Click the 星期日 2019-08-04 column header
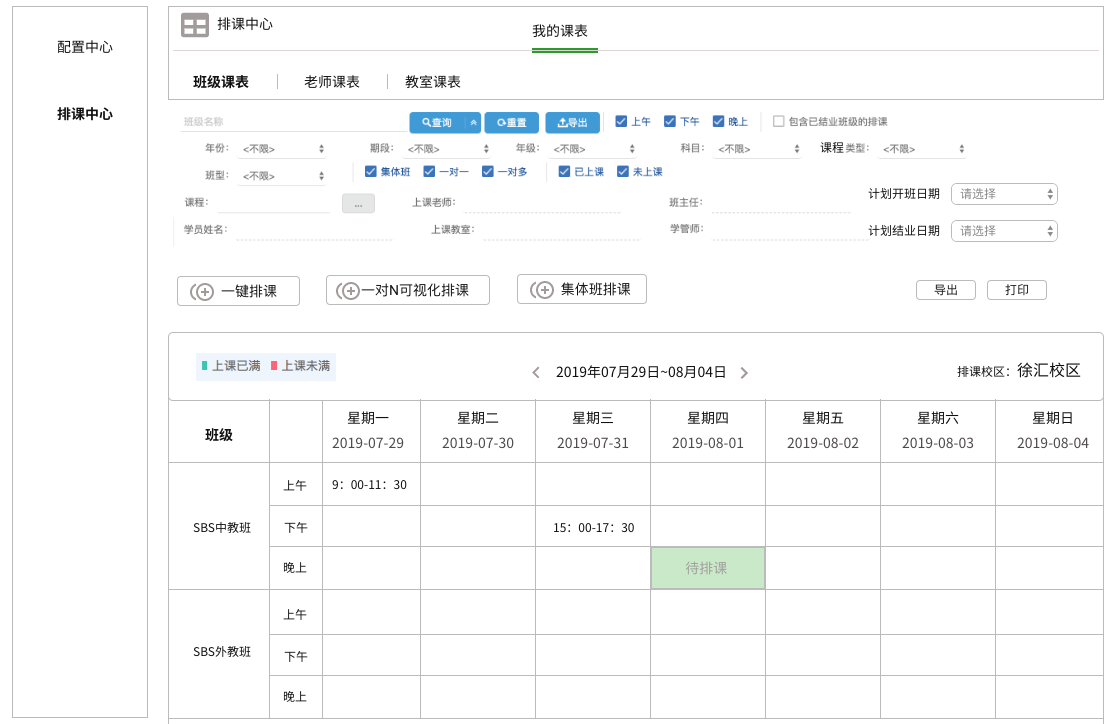Image resolution: width=1112 pixels, height=724 pixels. tap(1052, 430)
